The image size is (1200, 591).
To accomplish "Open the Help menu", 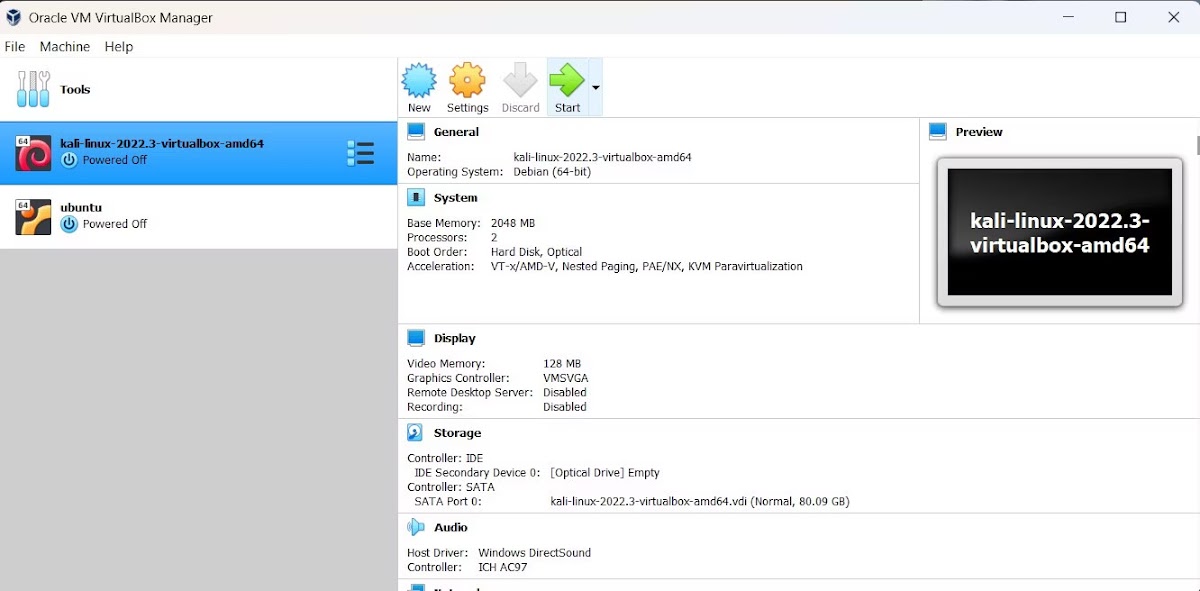I will pos(119,46).
